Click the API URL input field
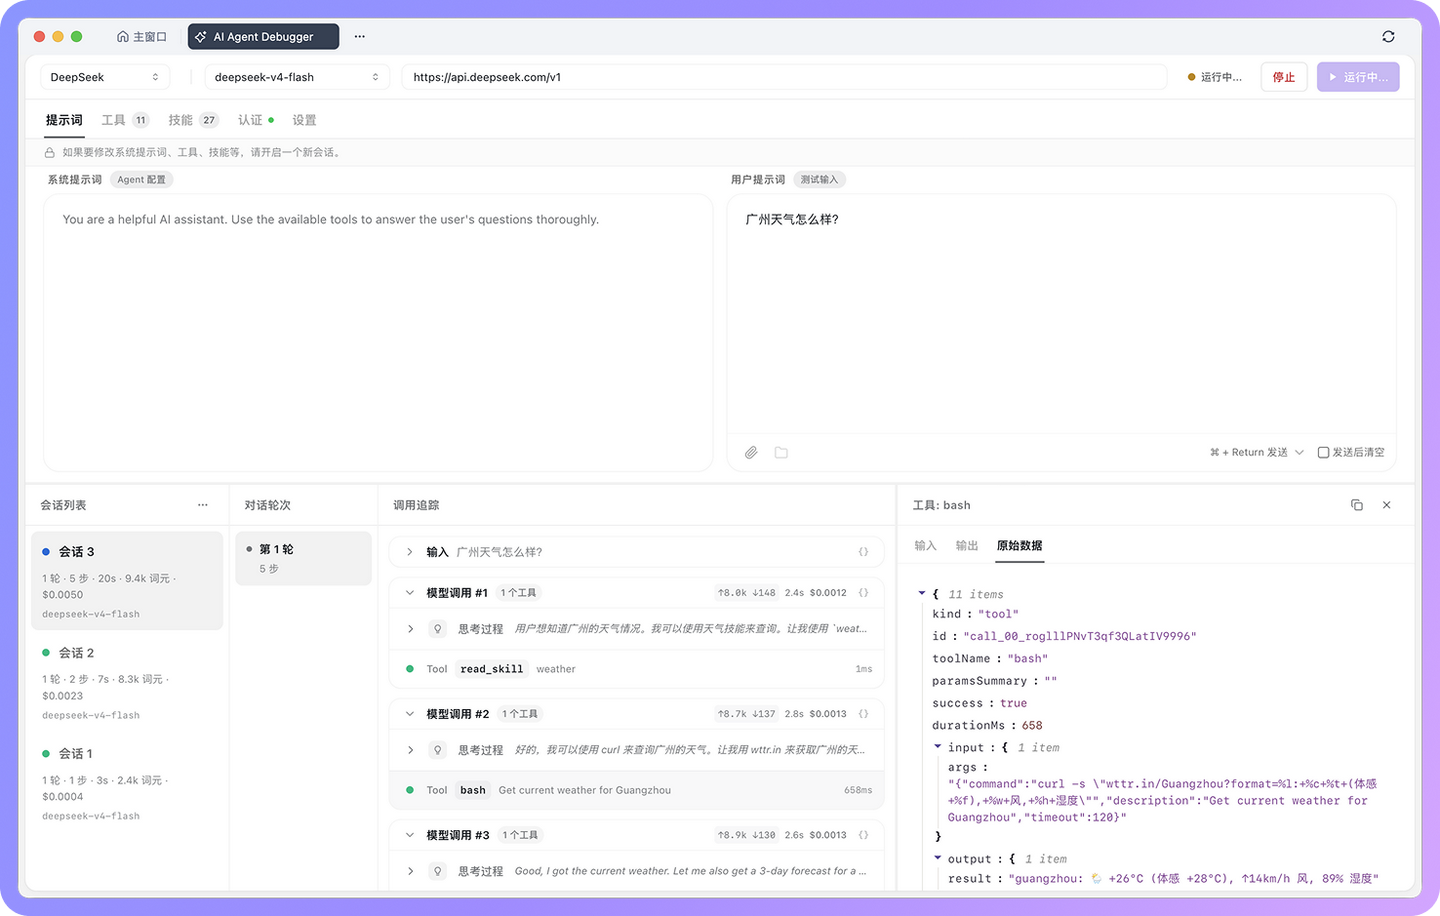Image resolution: width=1440 pixels, height=916 pixels. coord(784,77)
